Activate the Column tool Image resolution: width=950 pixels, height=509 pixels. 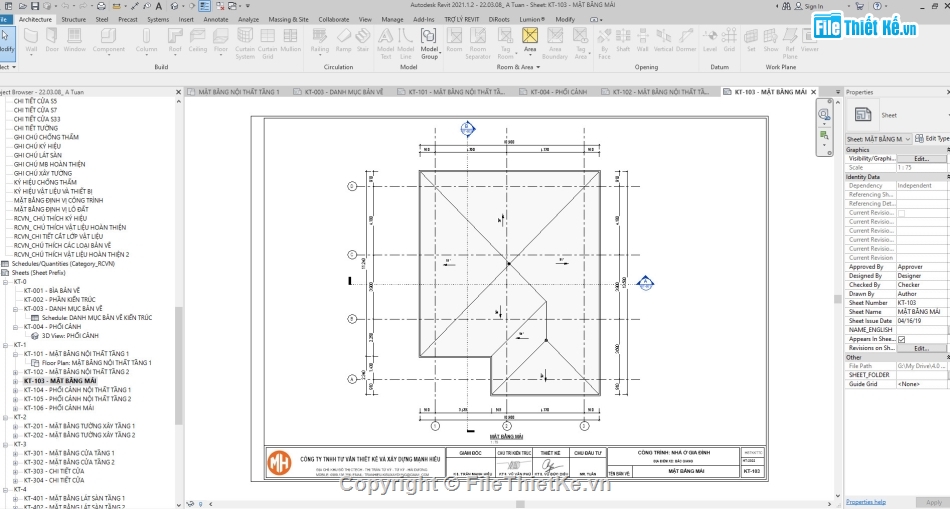tap(146, 40)
